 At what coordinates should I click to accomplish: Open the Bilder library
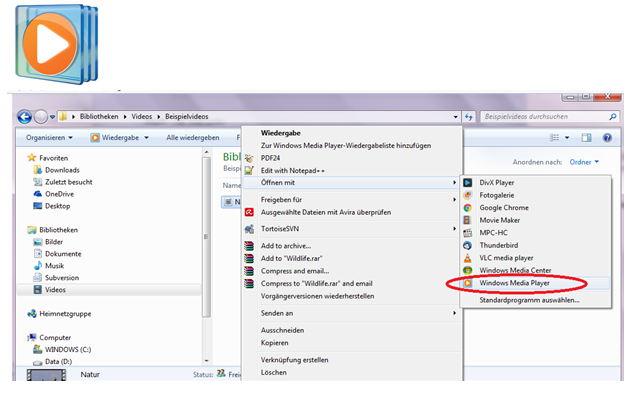54,242
